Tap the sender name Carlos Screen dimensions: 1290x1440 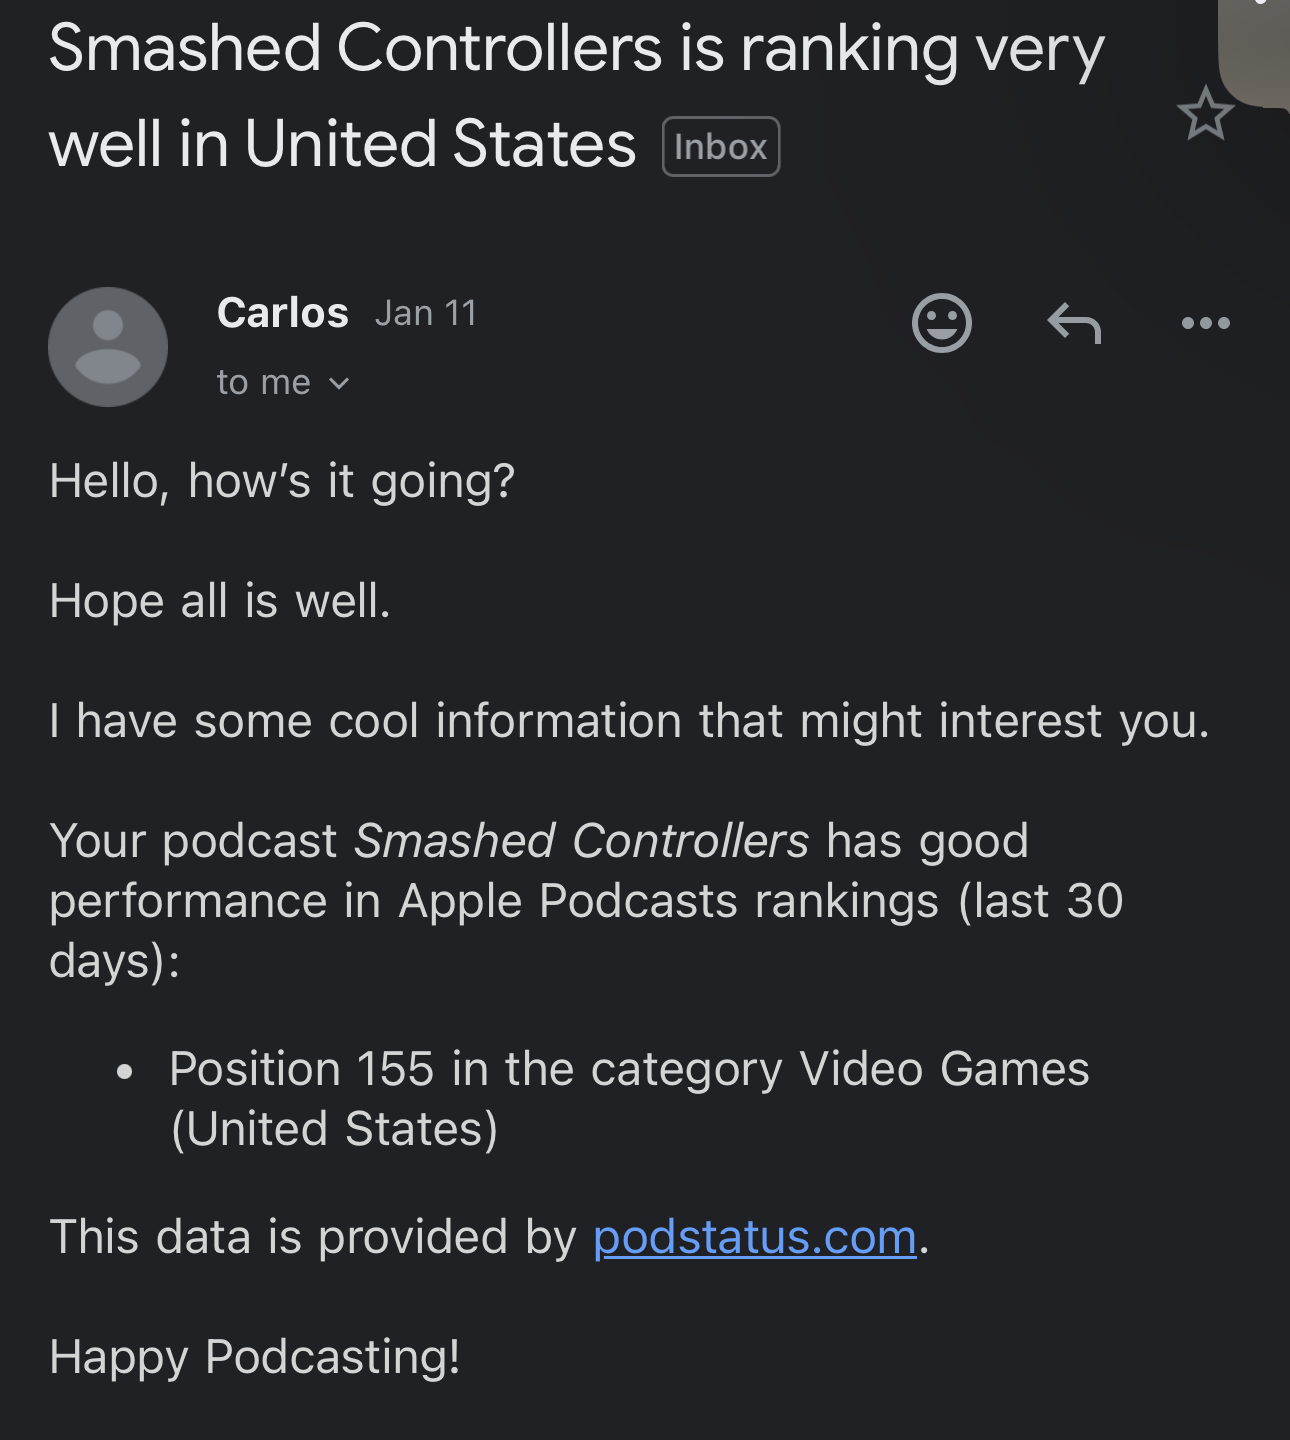click(x=282, y=313)
